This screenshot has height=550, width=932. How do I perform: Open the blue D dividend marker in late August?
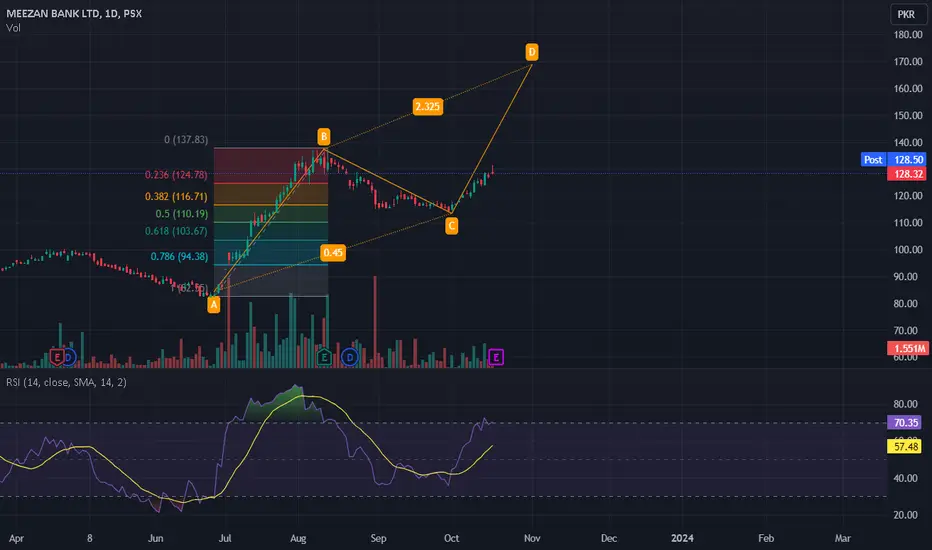click(350, 357)
